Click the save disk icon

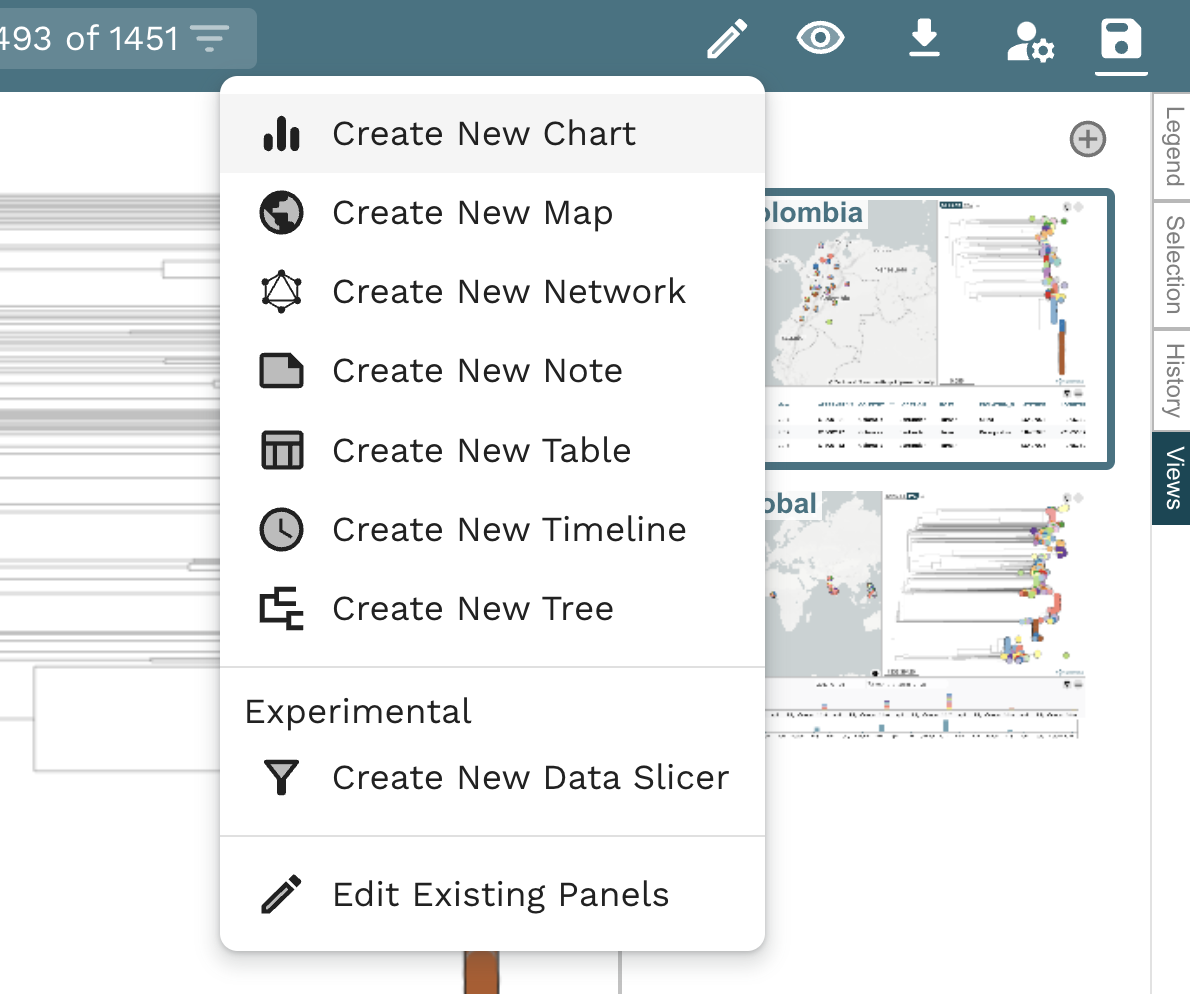point(1121,39)
